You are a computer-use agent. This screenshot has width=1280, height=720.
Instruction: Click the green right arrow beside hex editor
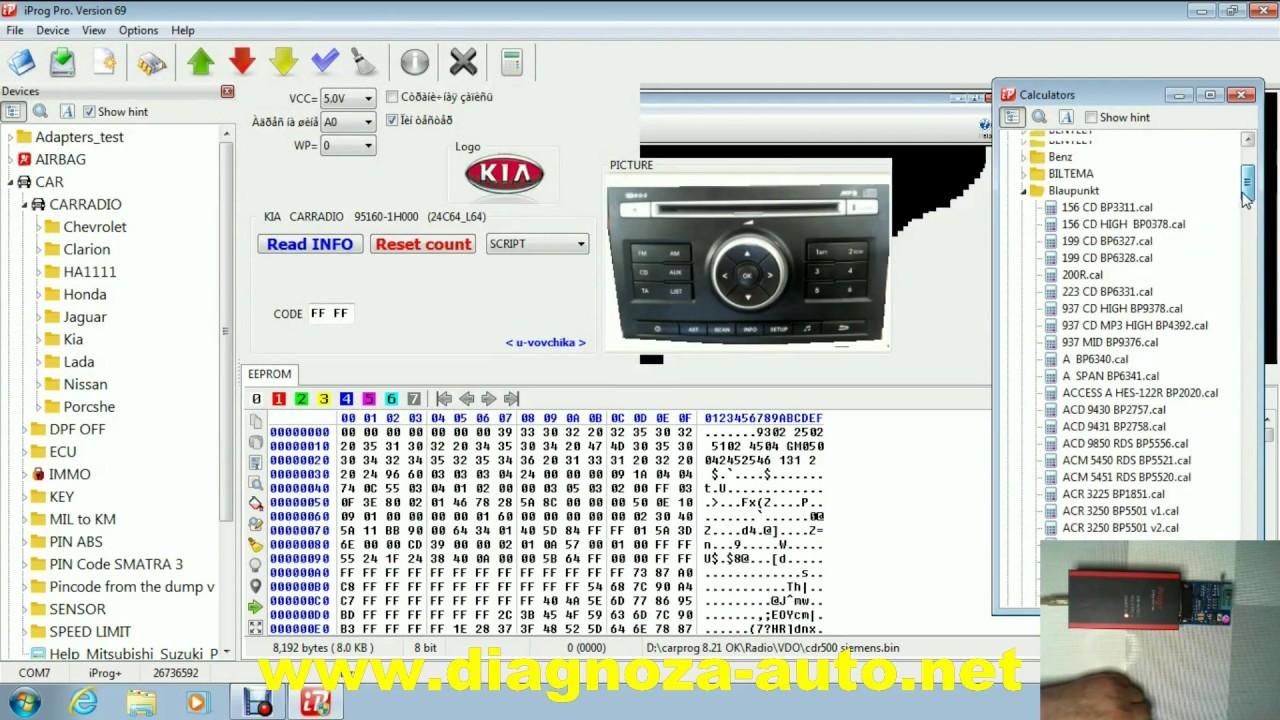pyautogui.click(x=255, y=607)
